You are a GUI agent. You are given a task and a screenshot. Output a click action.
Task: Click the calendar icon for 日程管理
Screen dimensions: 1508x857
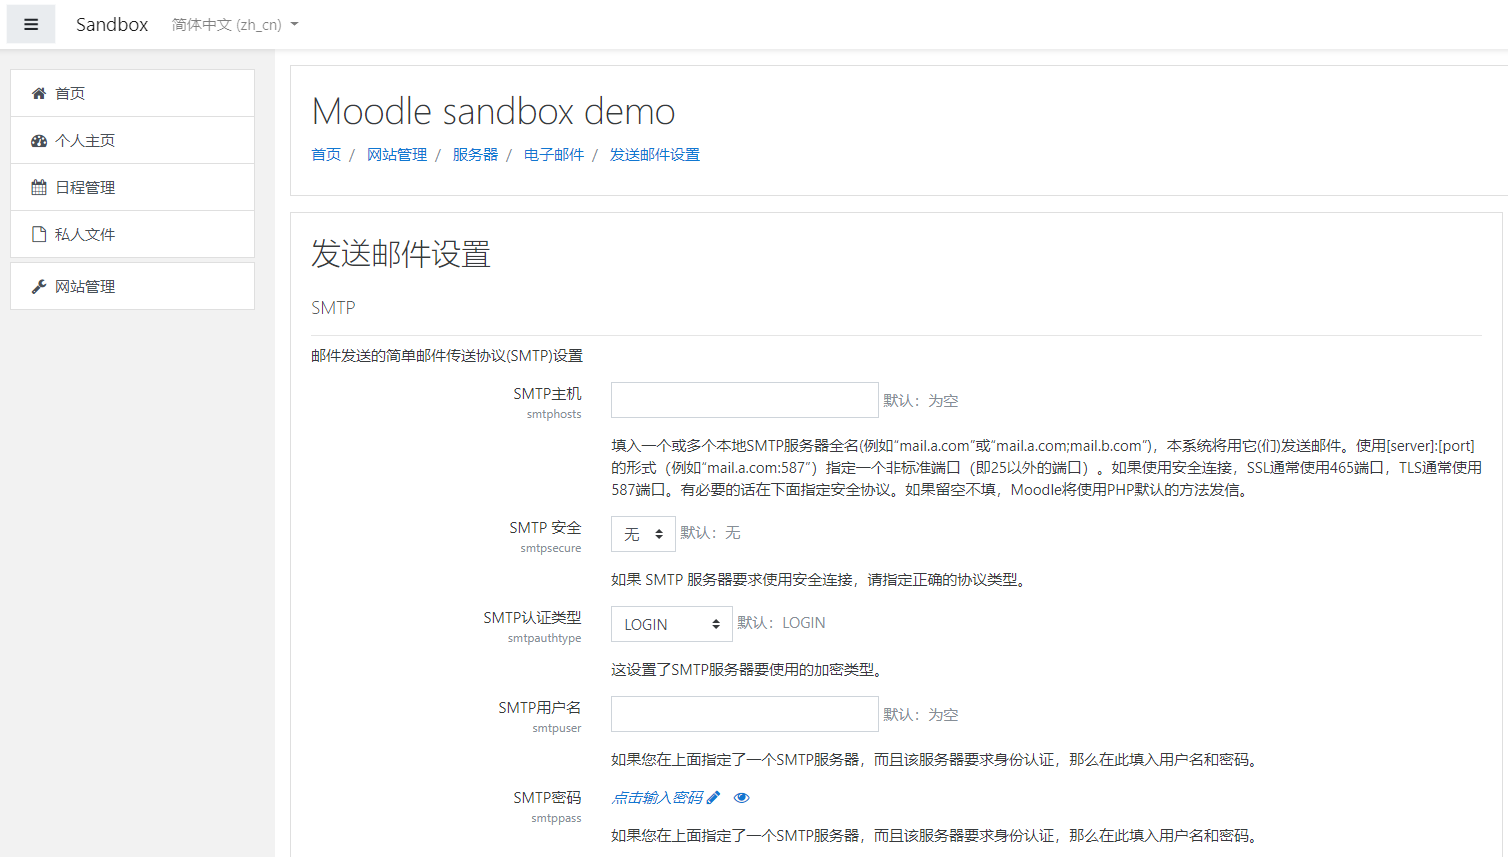pos(39,187)
